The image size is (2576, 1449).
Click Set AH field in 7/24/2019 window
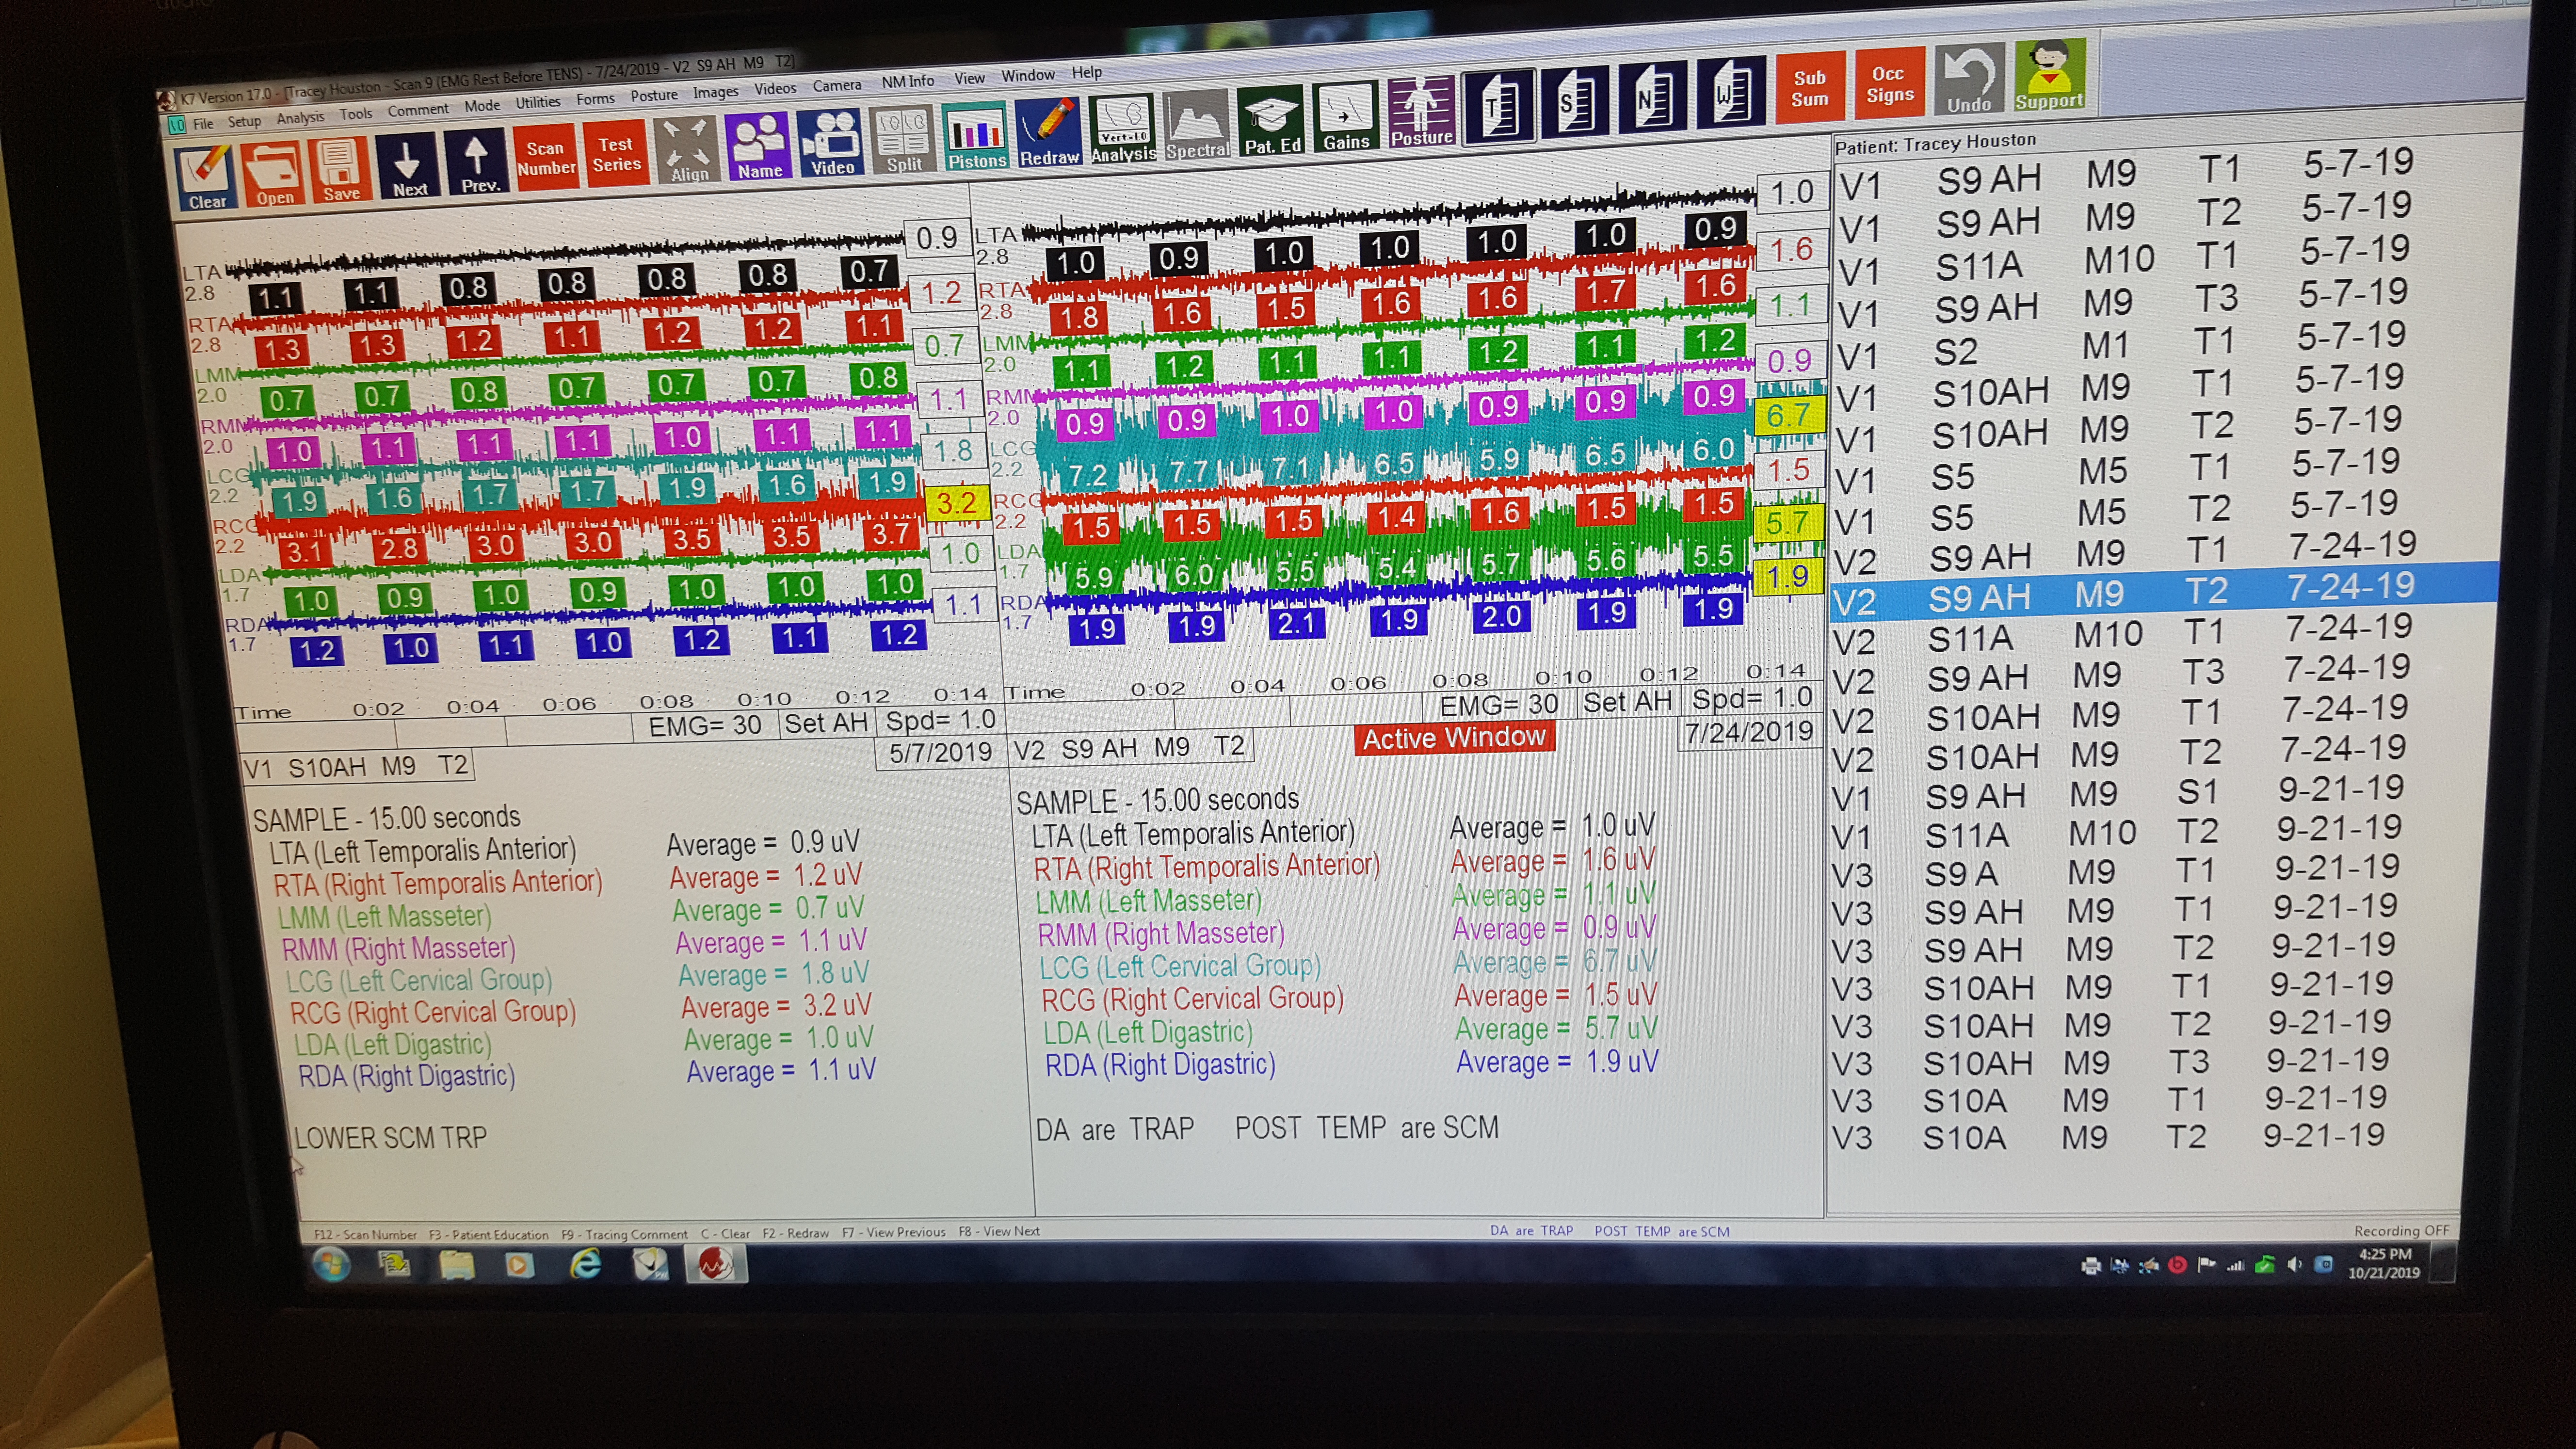pyautogui.click(x=1627, y=701)
